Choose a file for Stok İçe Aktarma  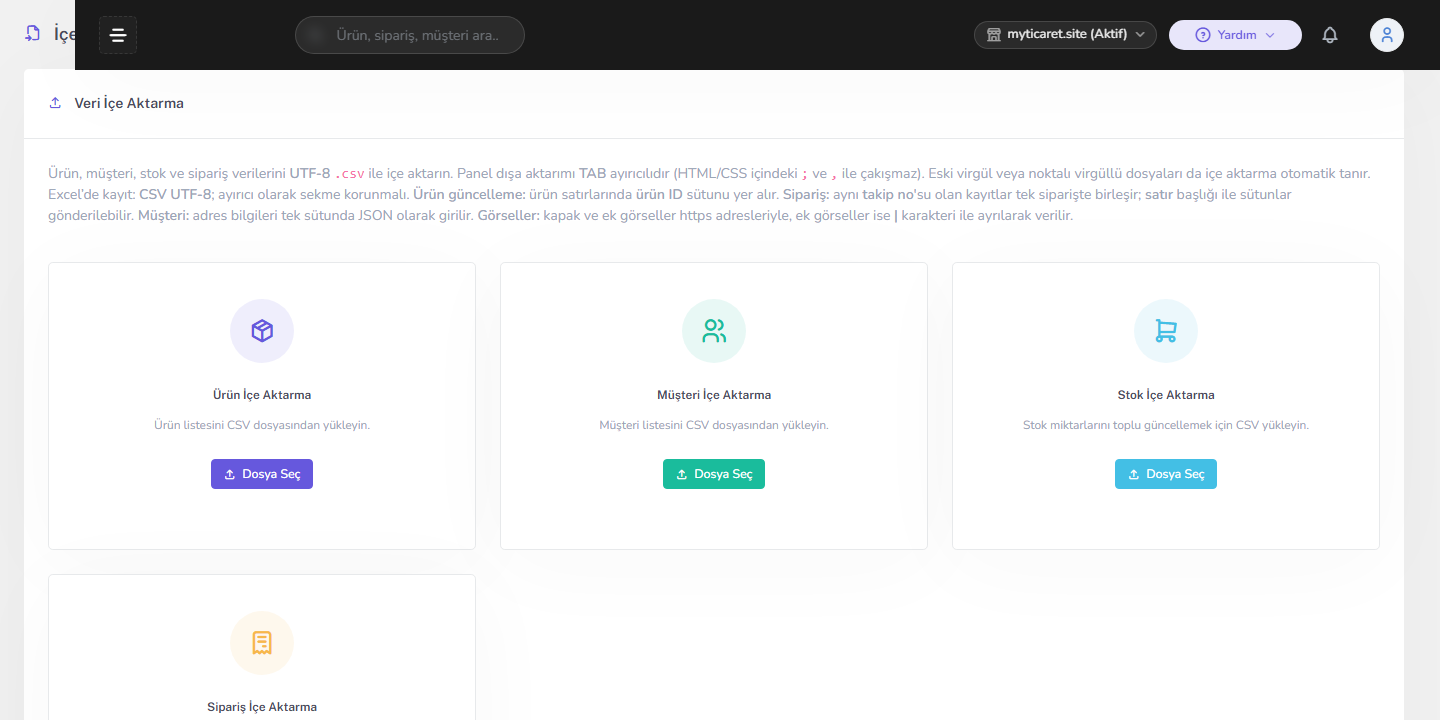click(1166, 474)
